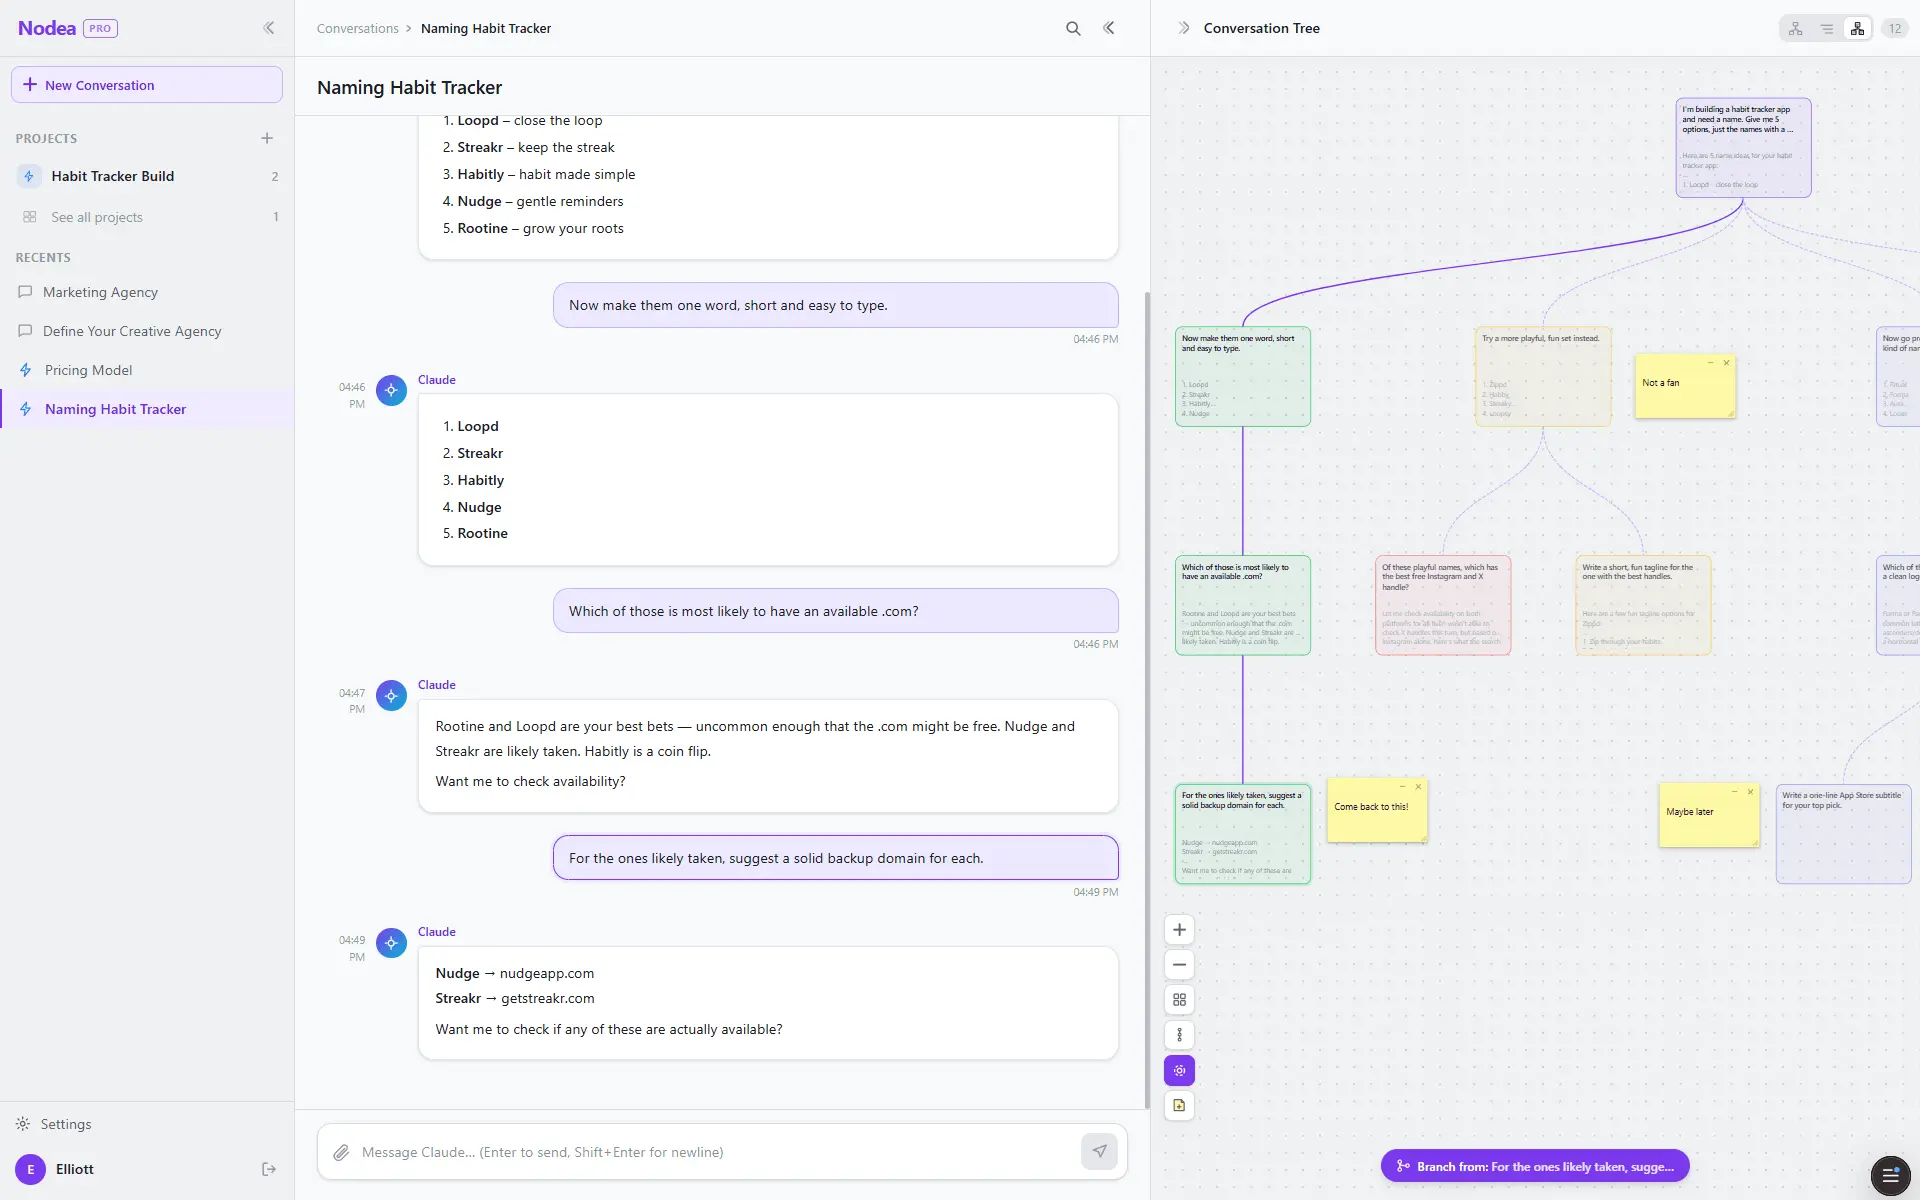
Task: Open search in the conversation header
Action: coord(1073,28)
